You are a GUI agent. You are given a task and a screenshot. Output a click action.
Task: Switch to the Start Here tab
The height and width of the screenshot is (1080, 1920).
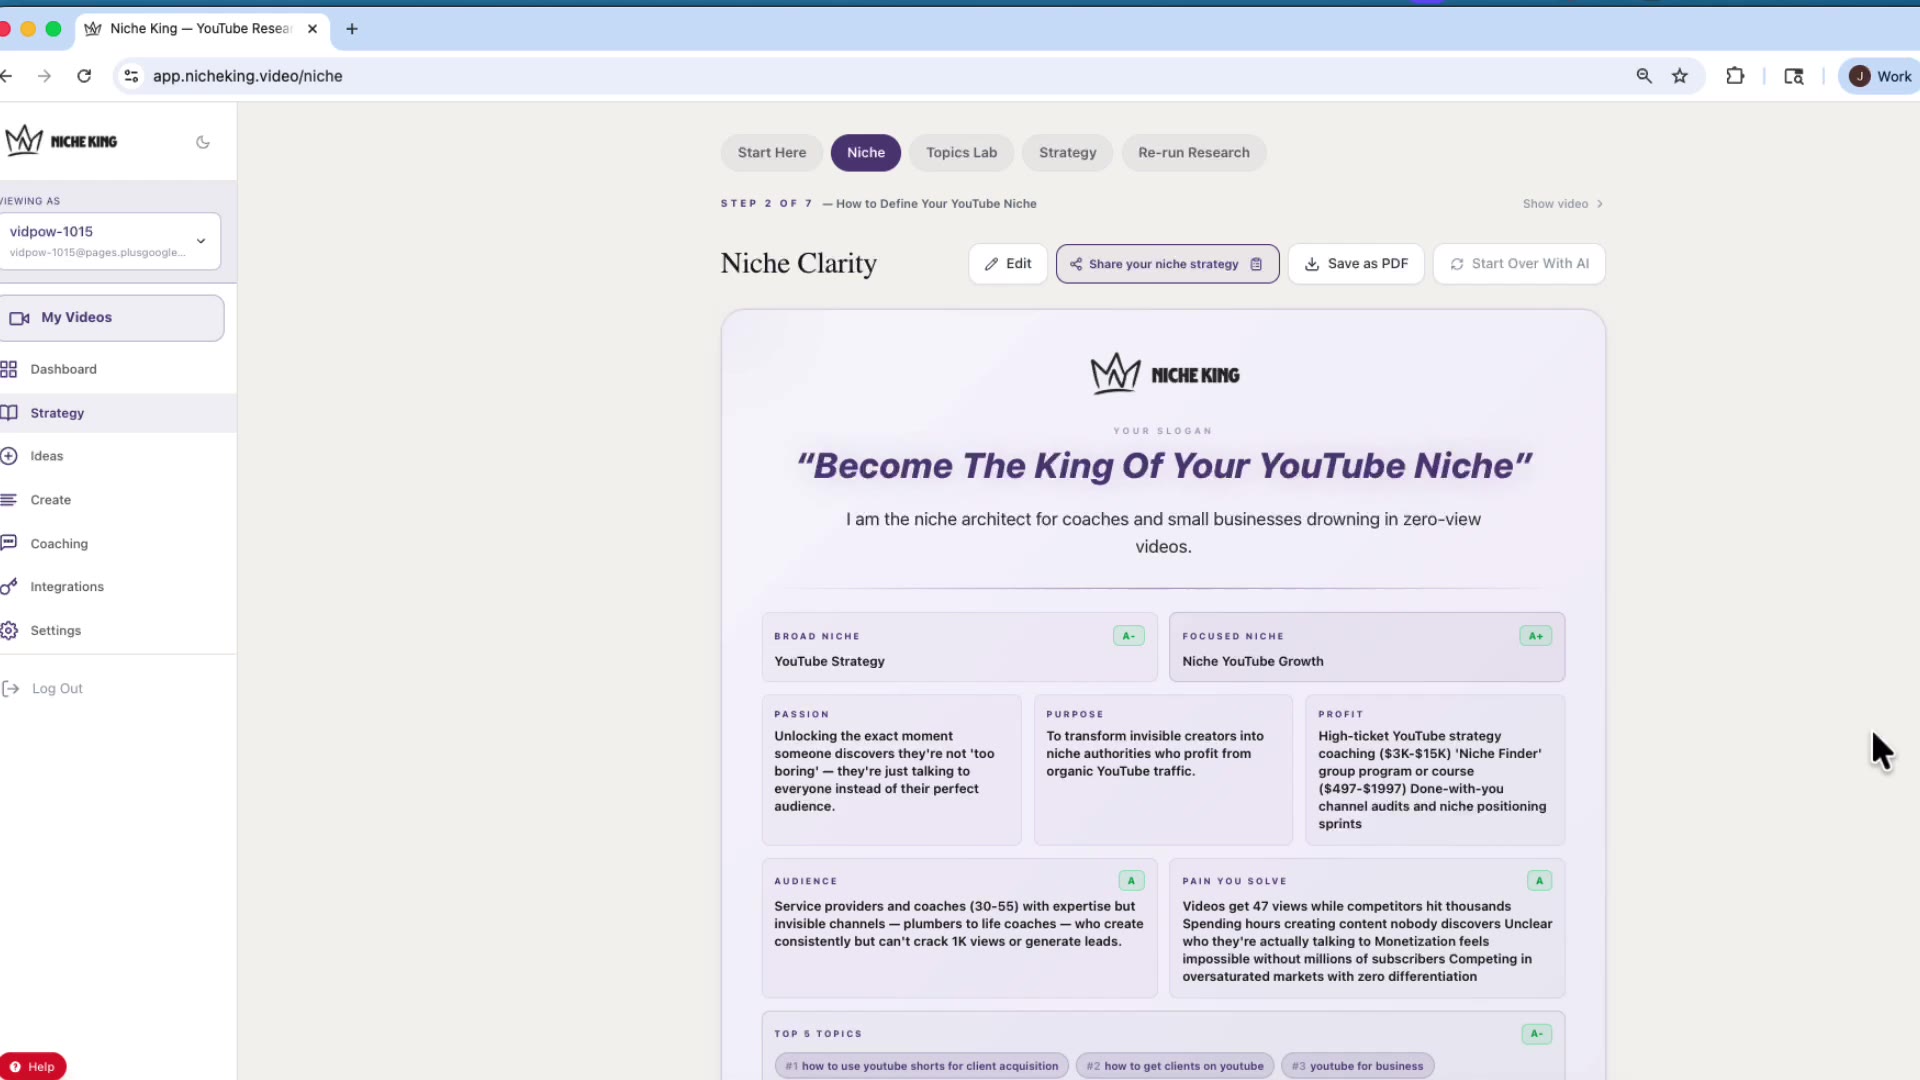tap(771, 153)
